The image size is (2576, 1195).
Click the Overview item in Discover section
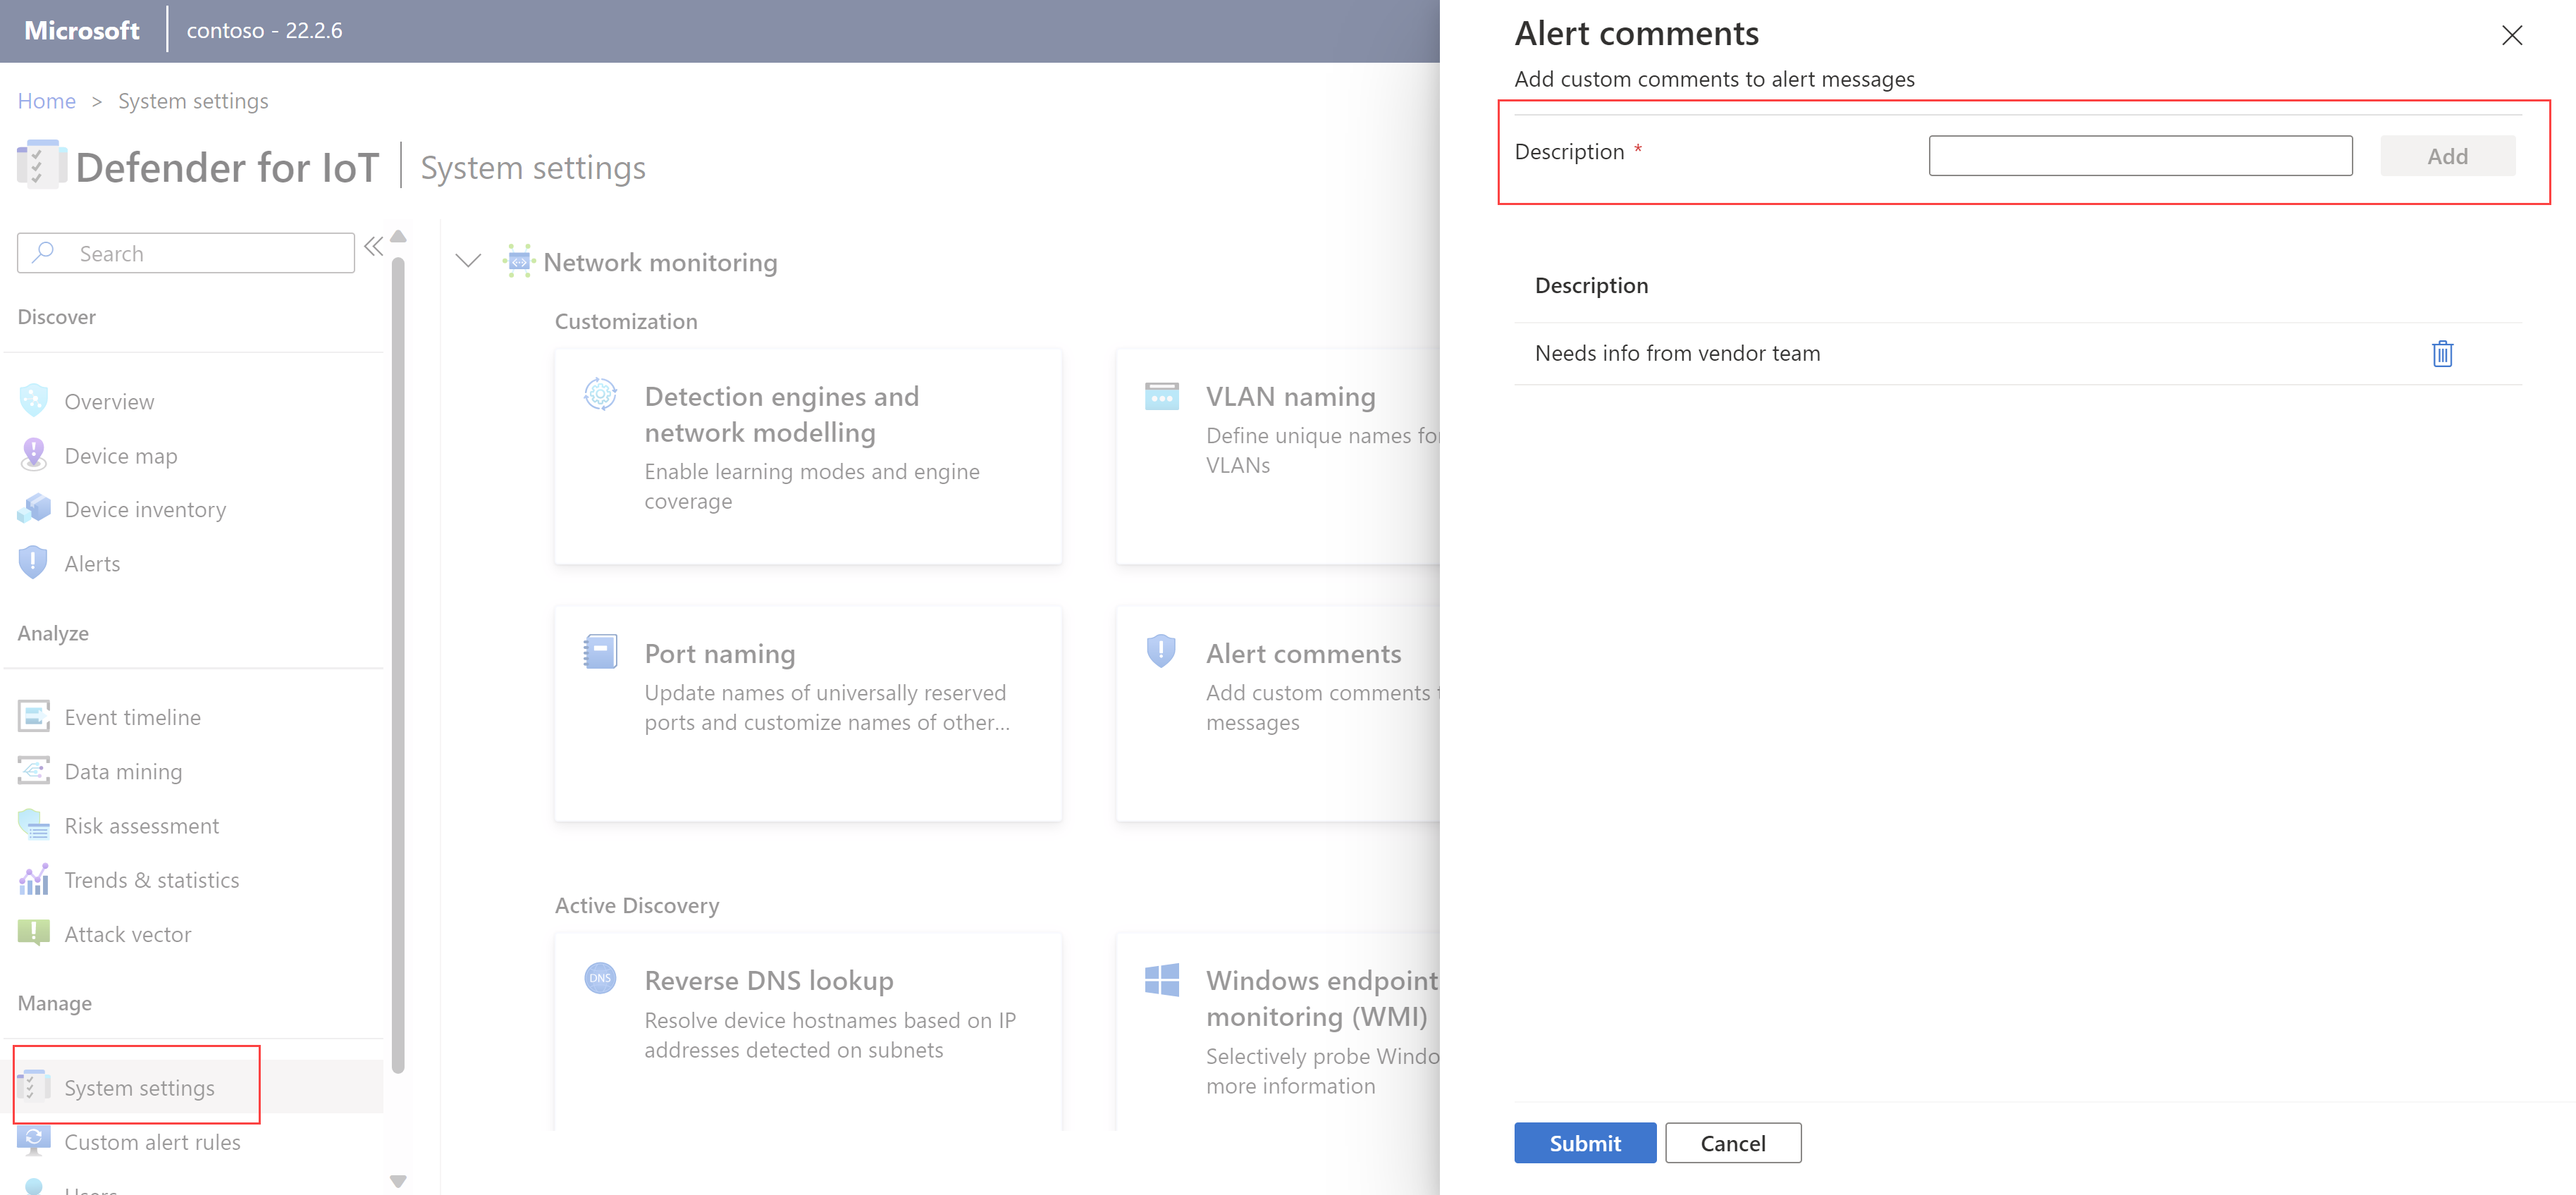pyautogui.click(x=110, y=400)
